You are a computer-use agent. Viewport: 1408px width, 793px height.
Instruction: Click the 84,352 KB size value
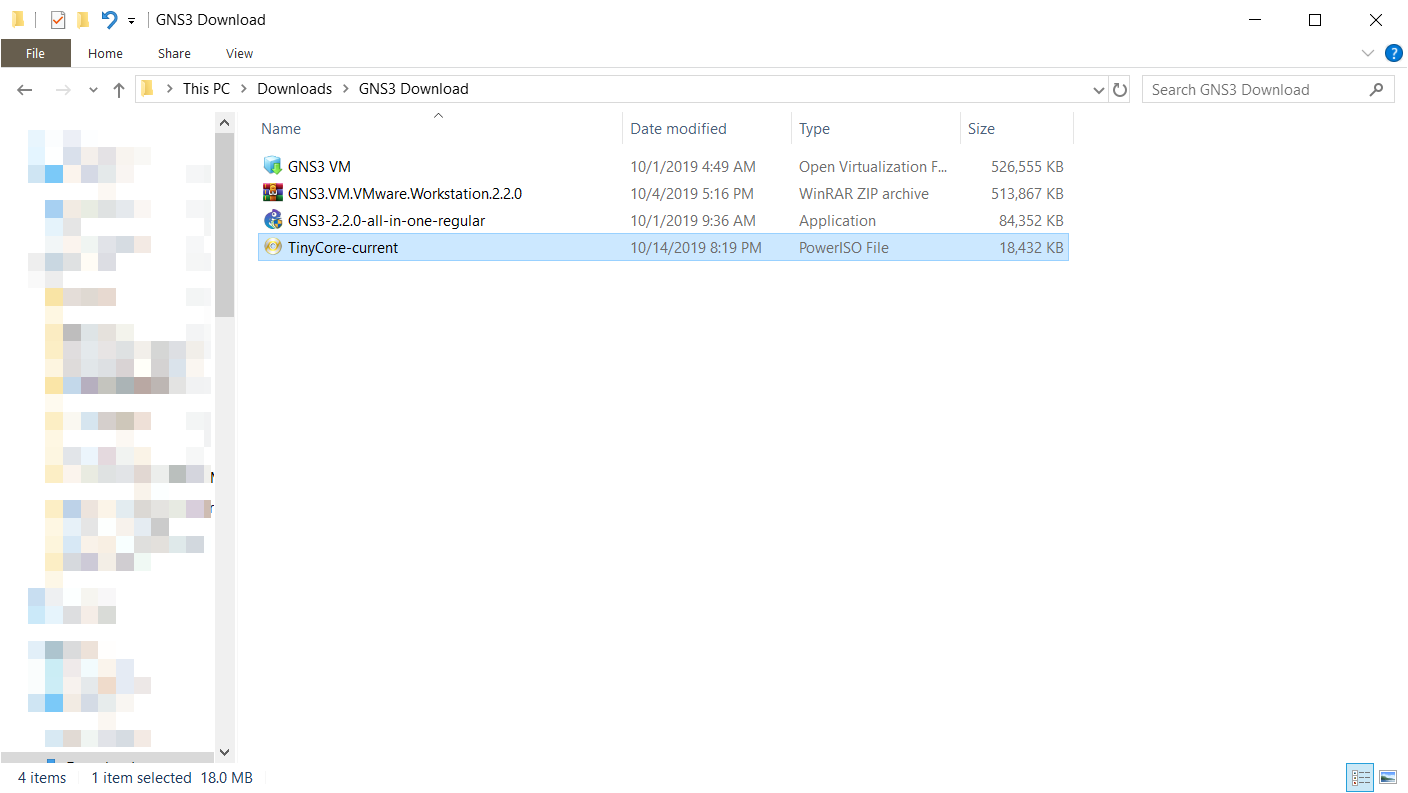1031,221
